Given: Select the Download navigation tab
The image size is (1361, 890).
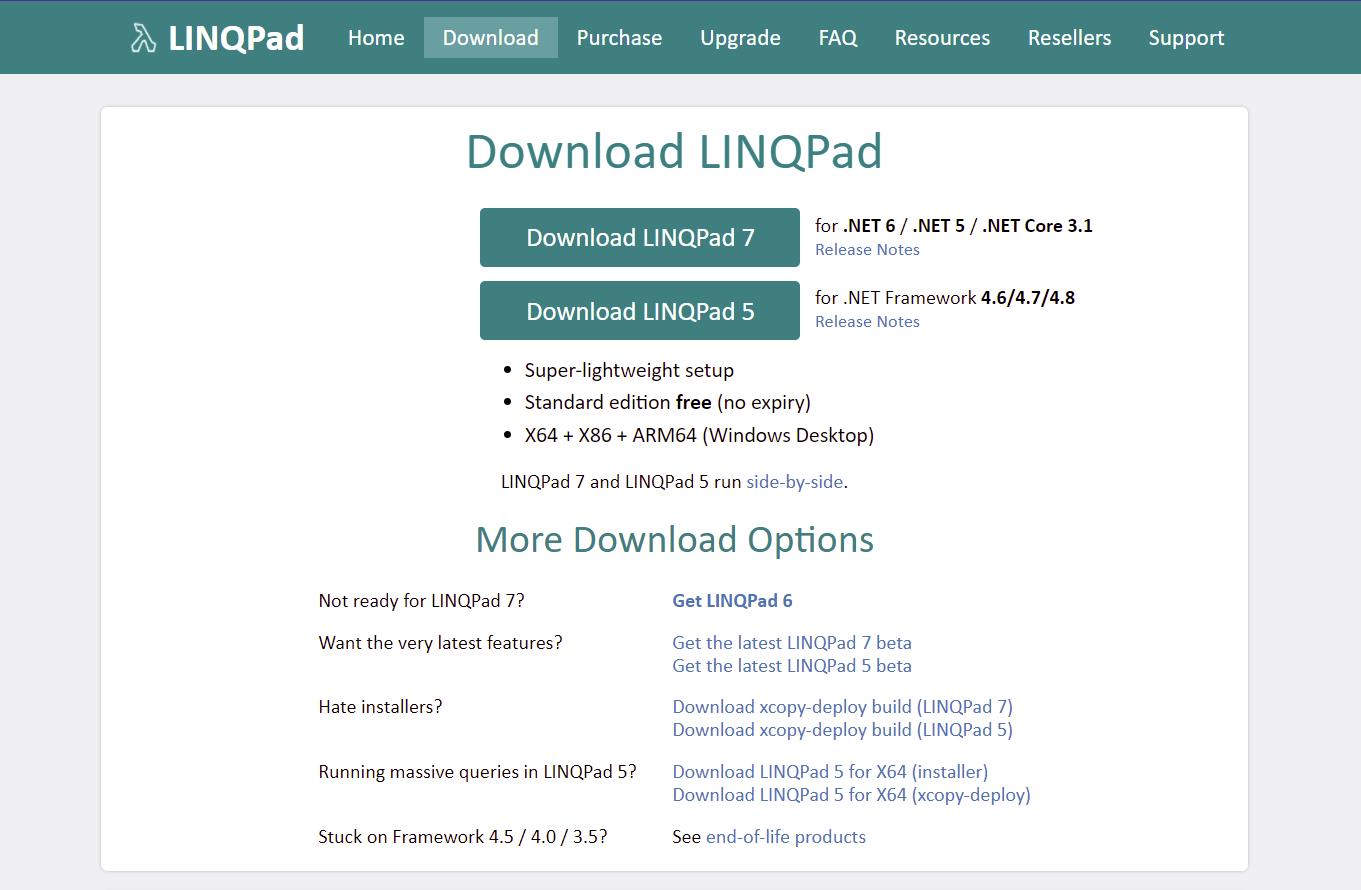Looking at the screenshot, I should [490, 37].
